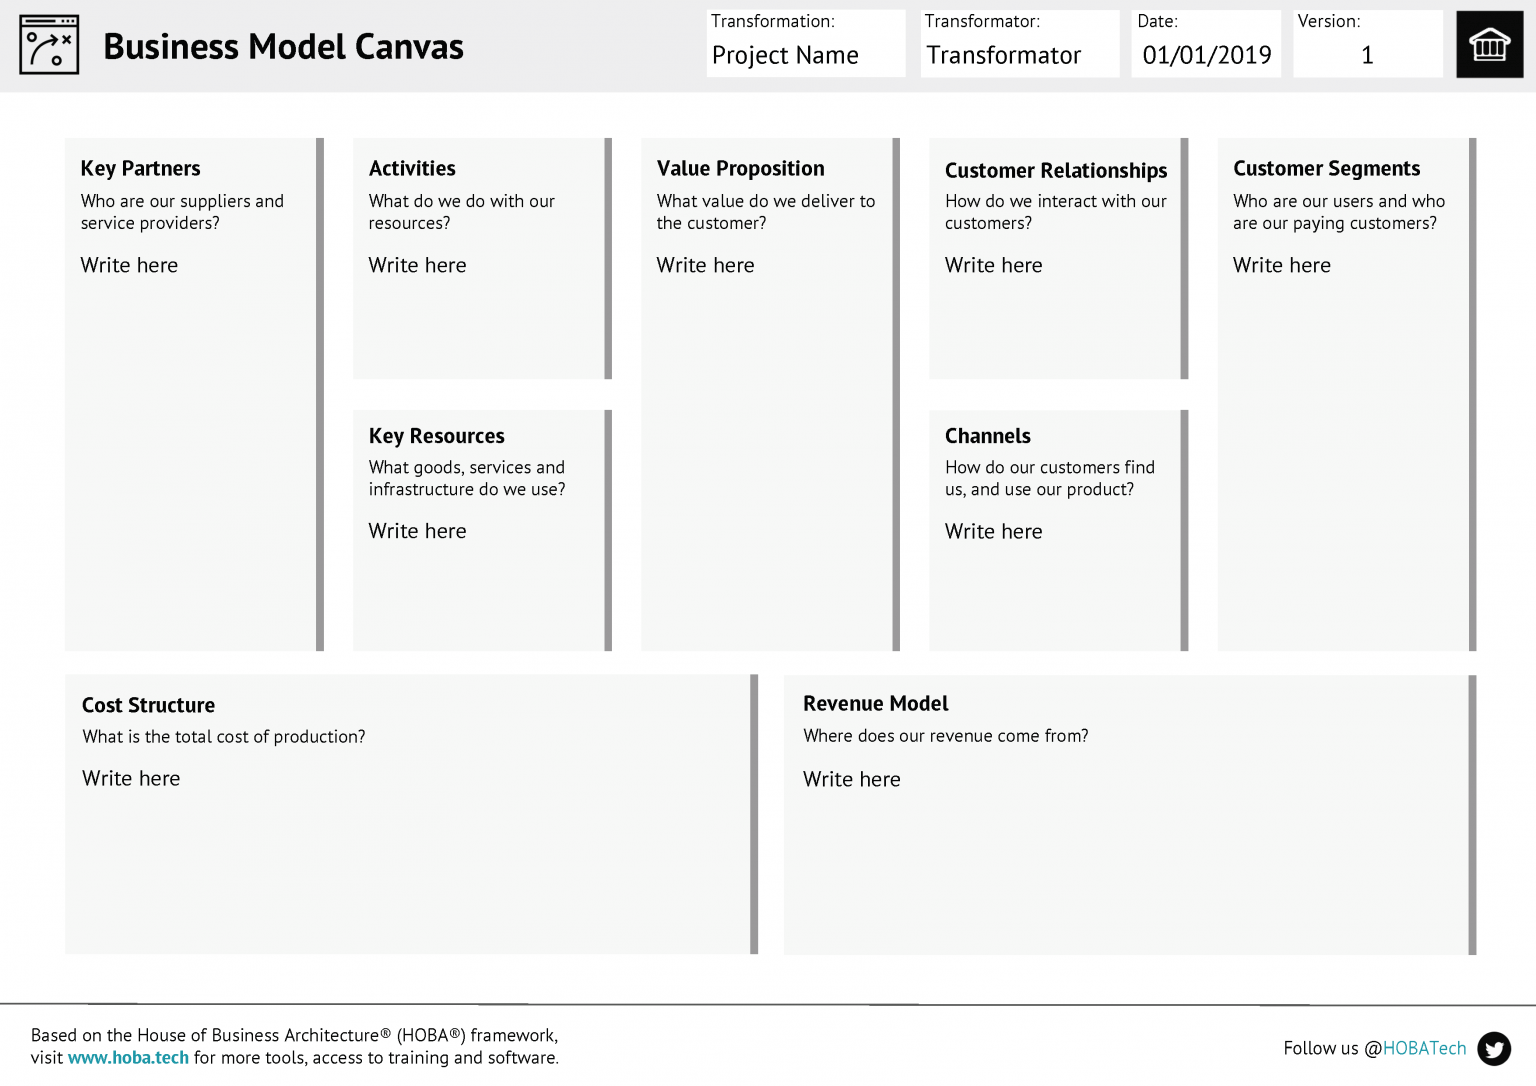The width and height of the screenshot is (1536, 1086).
Task: Follow the @HOBATech link
Action: pos(1422,1048)
